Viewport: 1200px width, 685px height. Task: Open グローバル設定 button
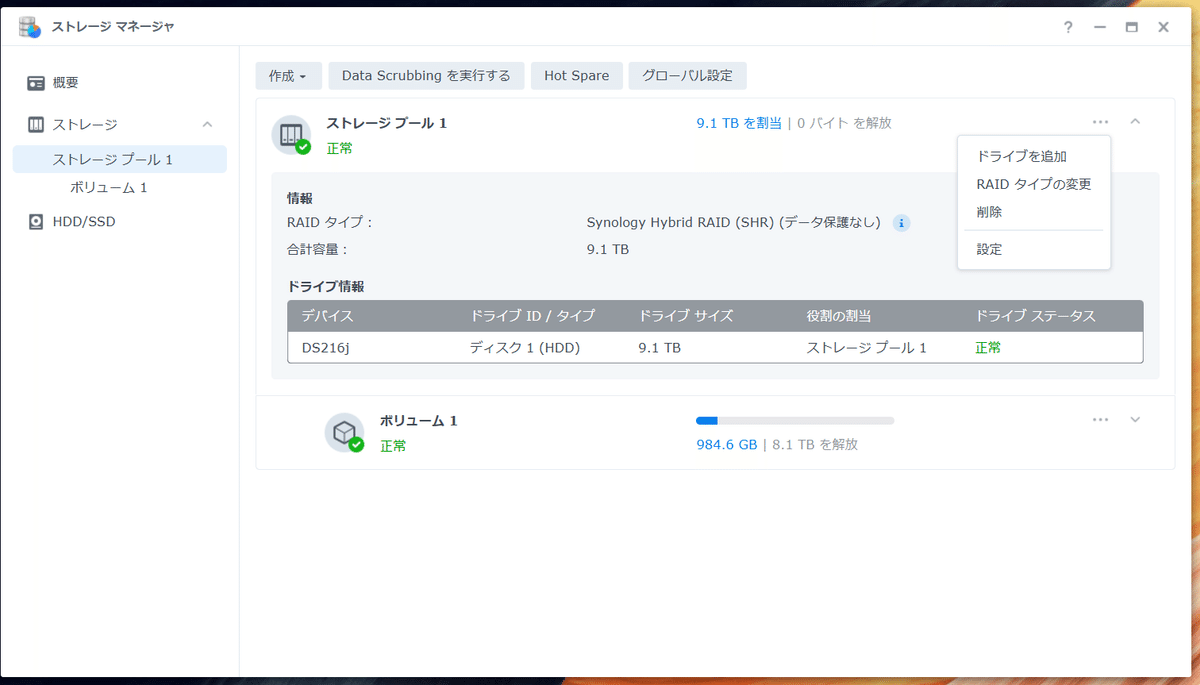pyautogui.click(x=687, y=76)
